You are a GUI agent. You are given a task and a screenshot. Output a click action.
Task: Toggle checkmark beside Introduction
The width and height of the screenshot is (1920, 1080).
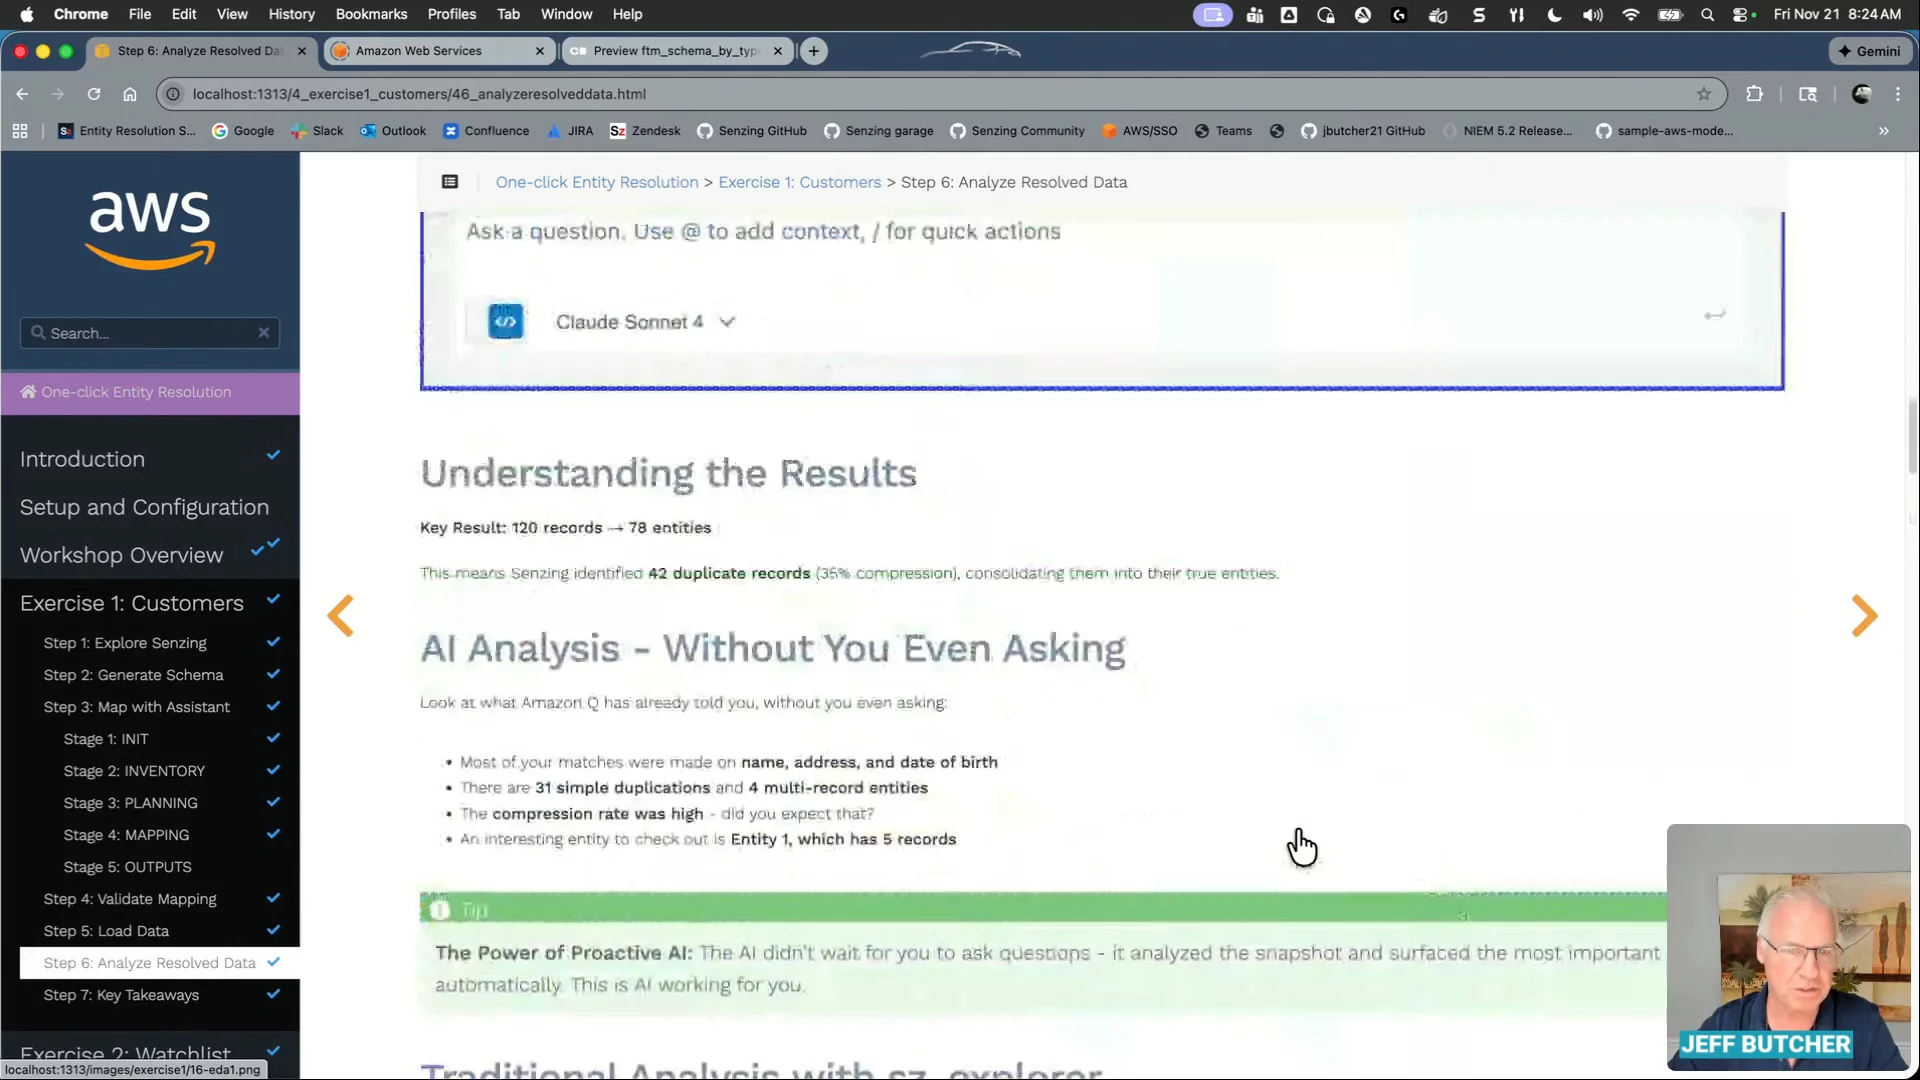[x=273, y=456]
